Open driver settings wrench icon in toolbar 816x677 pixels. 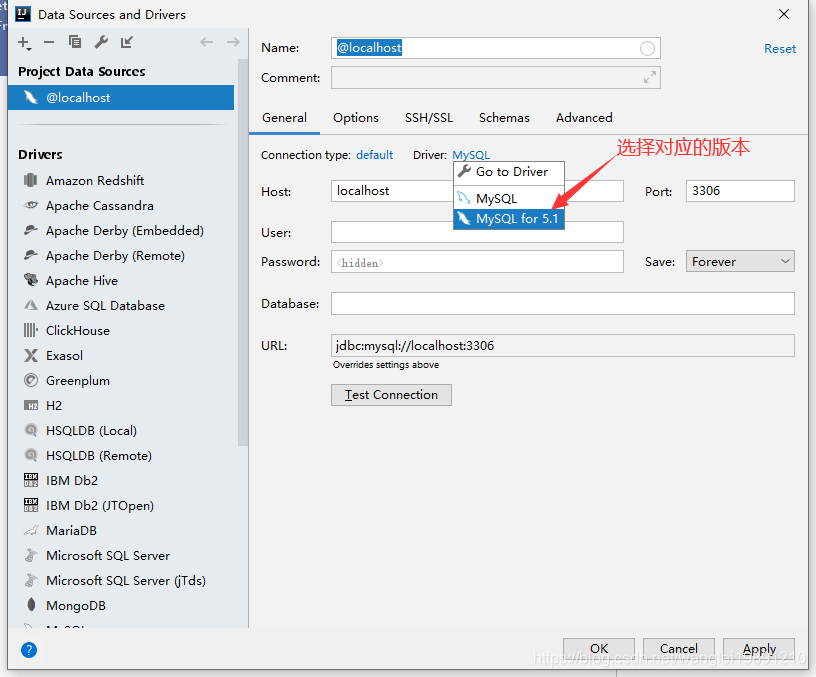coord(101,42)
